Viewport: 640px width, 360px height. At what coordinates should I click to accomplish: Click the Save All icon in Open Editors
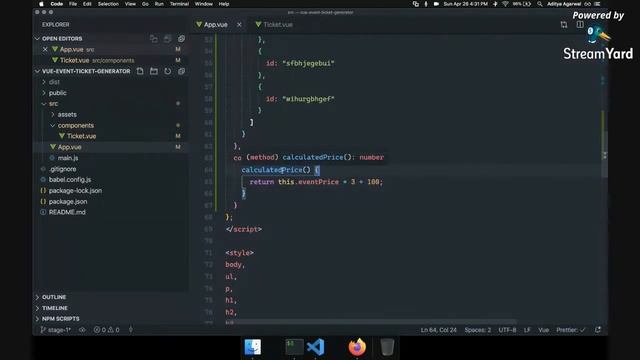click(168, 38)
